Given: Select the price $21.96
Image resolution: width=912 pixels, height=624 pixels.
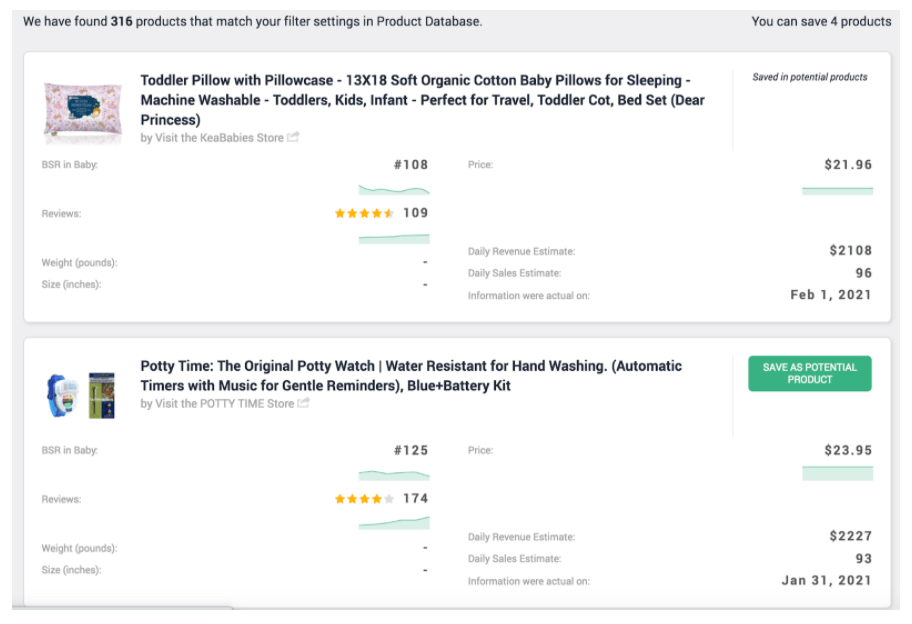Looking at the screenshot, I should coord(848,165).
